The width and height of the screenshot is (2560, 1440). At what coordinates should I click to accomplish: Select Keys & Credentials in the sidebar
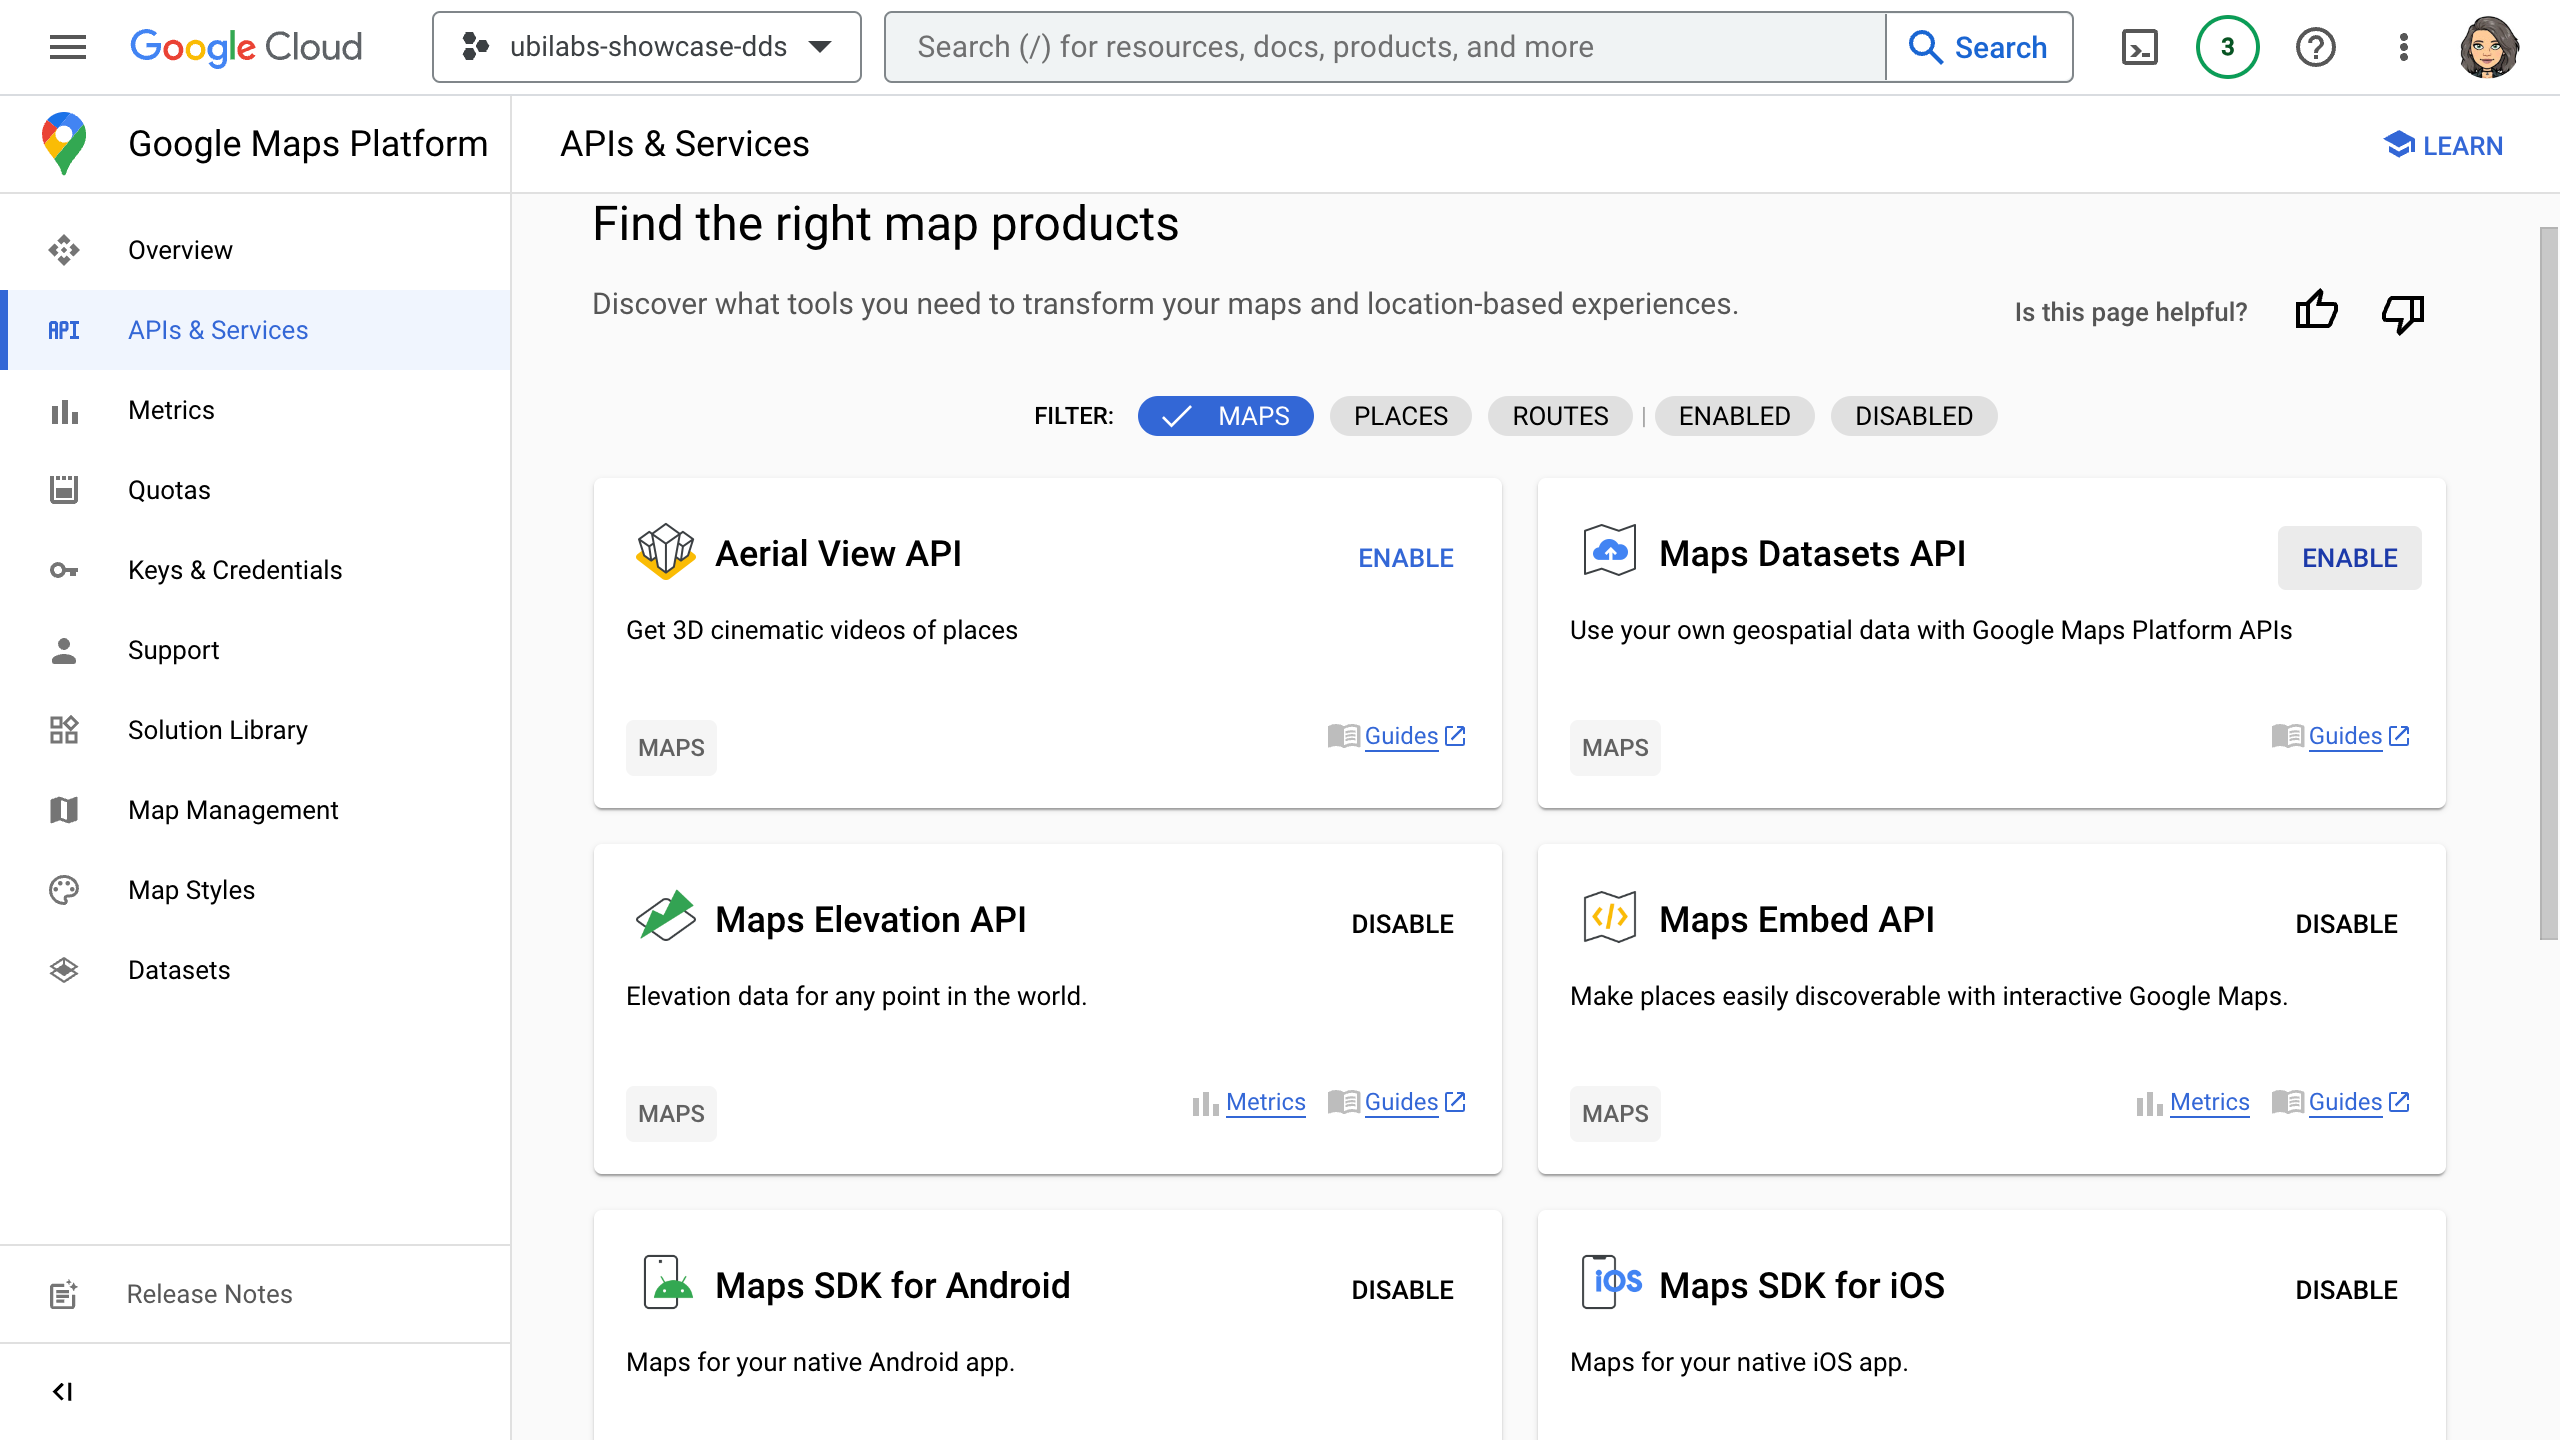point(234,570)
